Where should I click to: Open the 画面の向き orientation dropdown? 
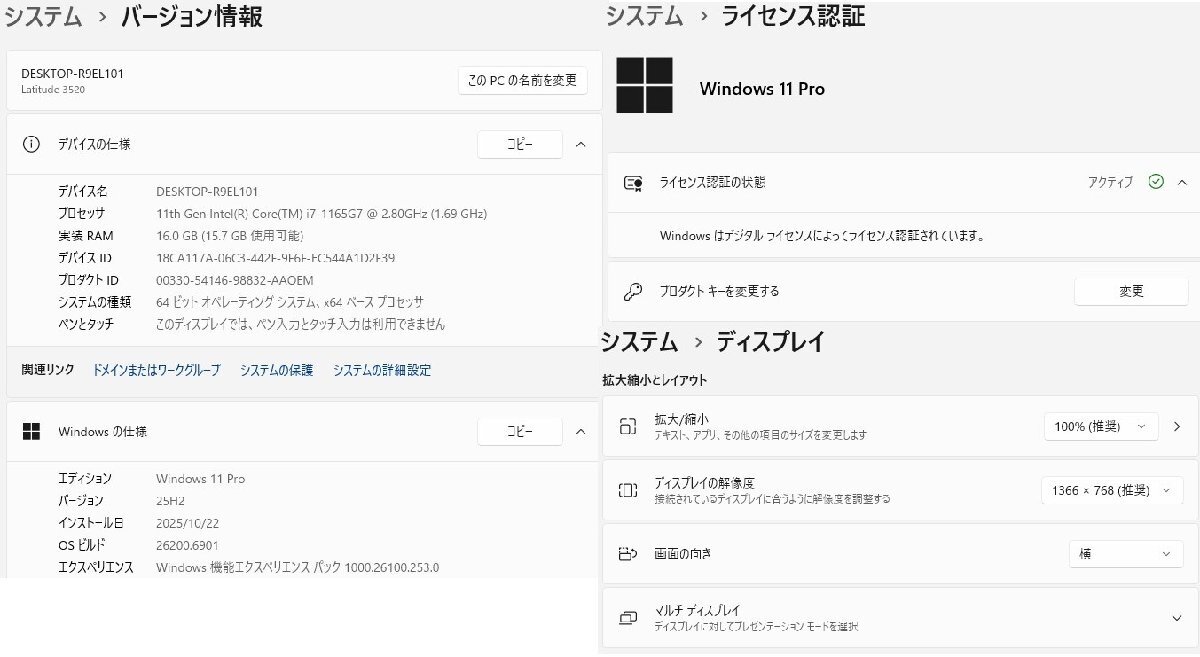tap(1126, 553)
